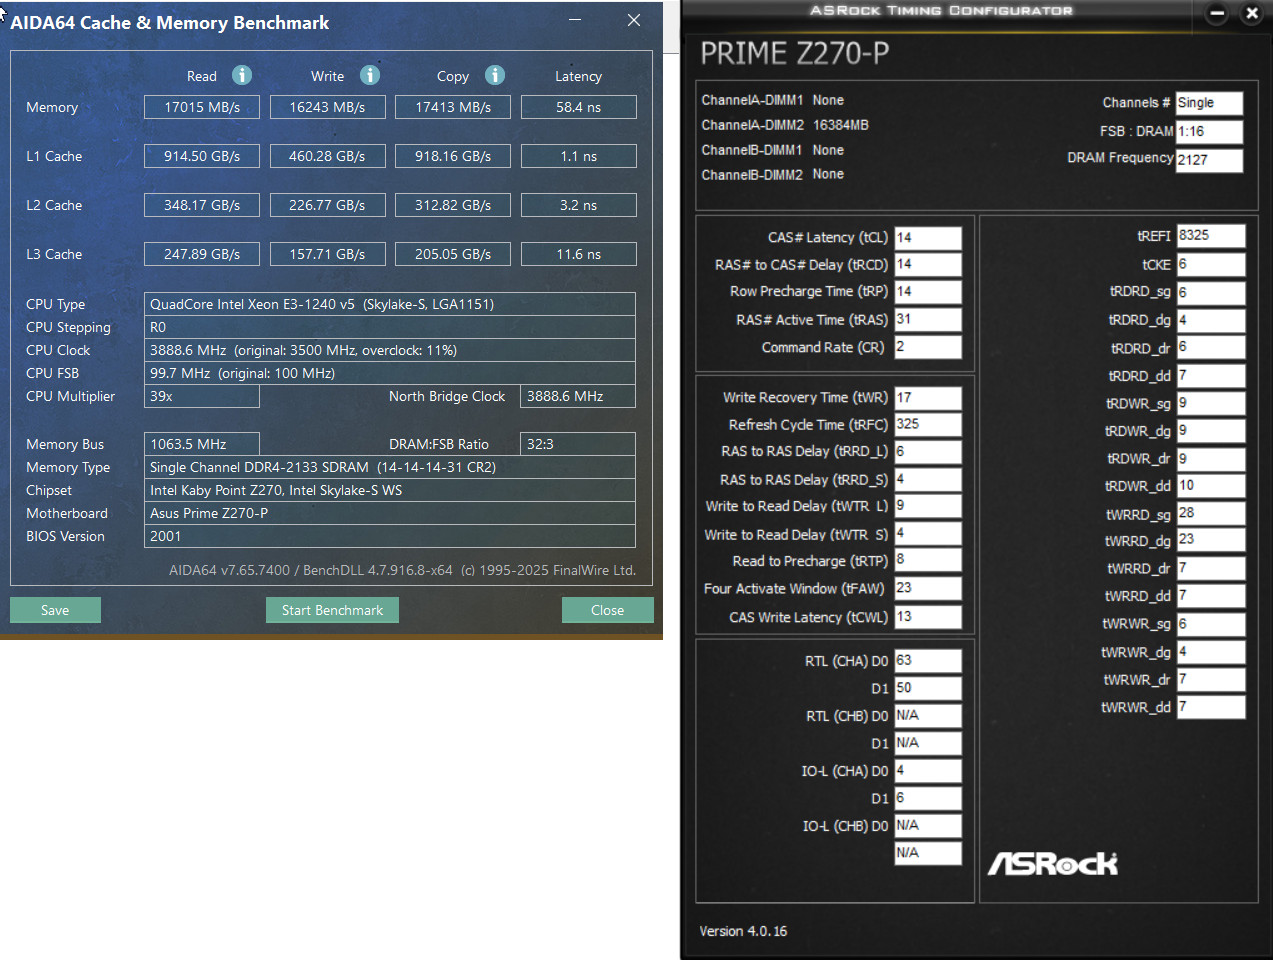Click the Read column info icon
This screenshot has width=1273, height=960.
[242, 75]
